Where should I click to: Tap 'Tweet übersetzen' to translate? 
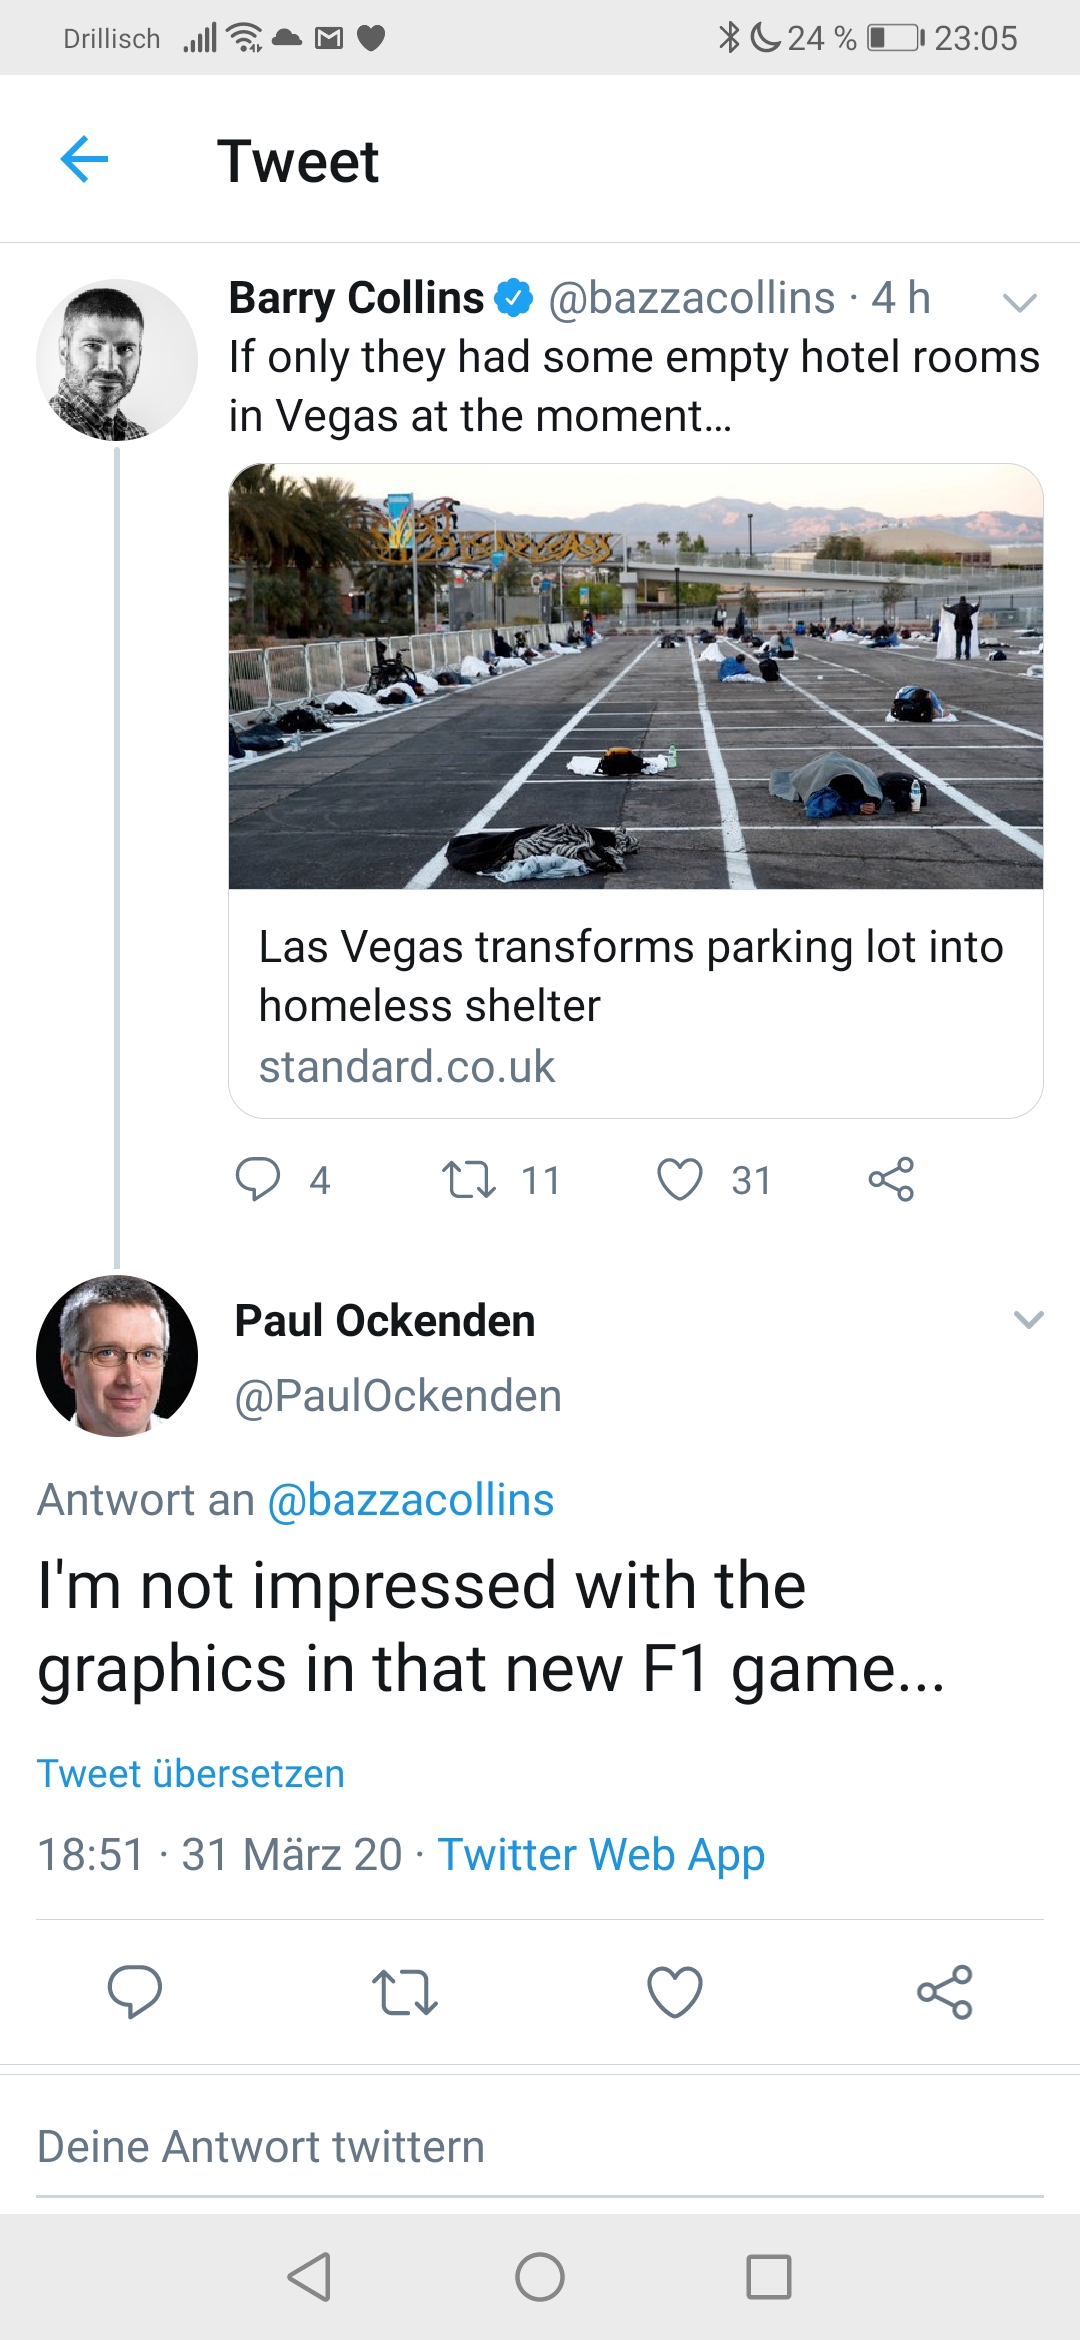coord(191,1774)
